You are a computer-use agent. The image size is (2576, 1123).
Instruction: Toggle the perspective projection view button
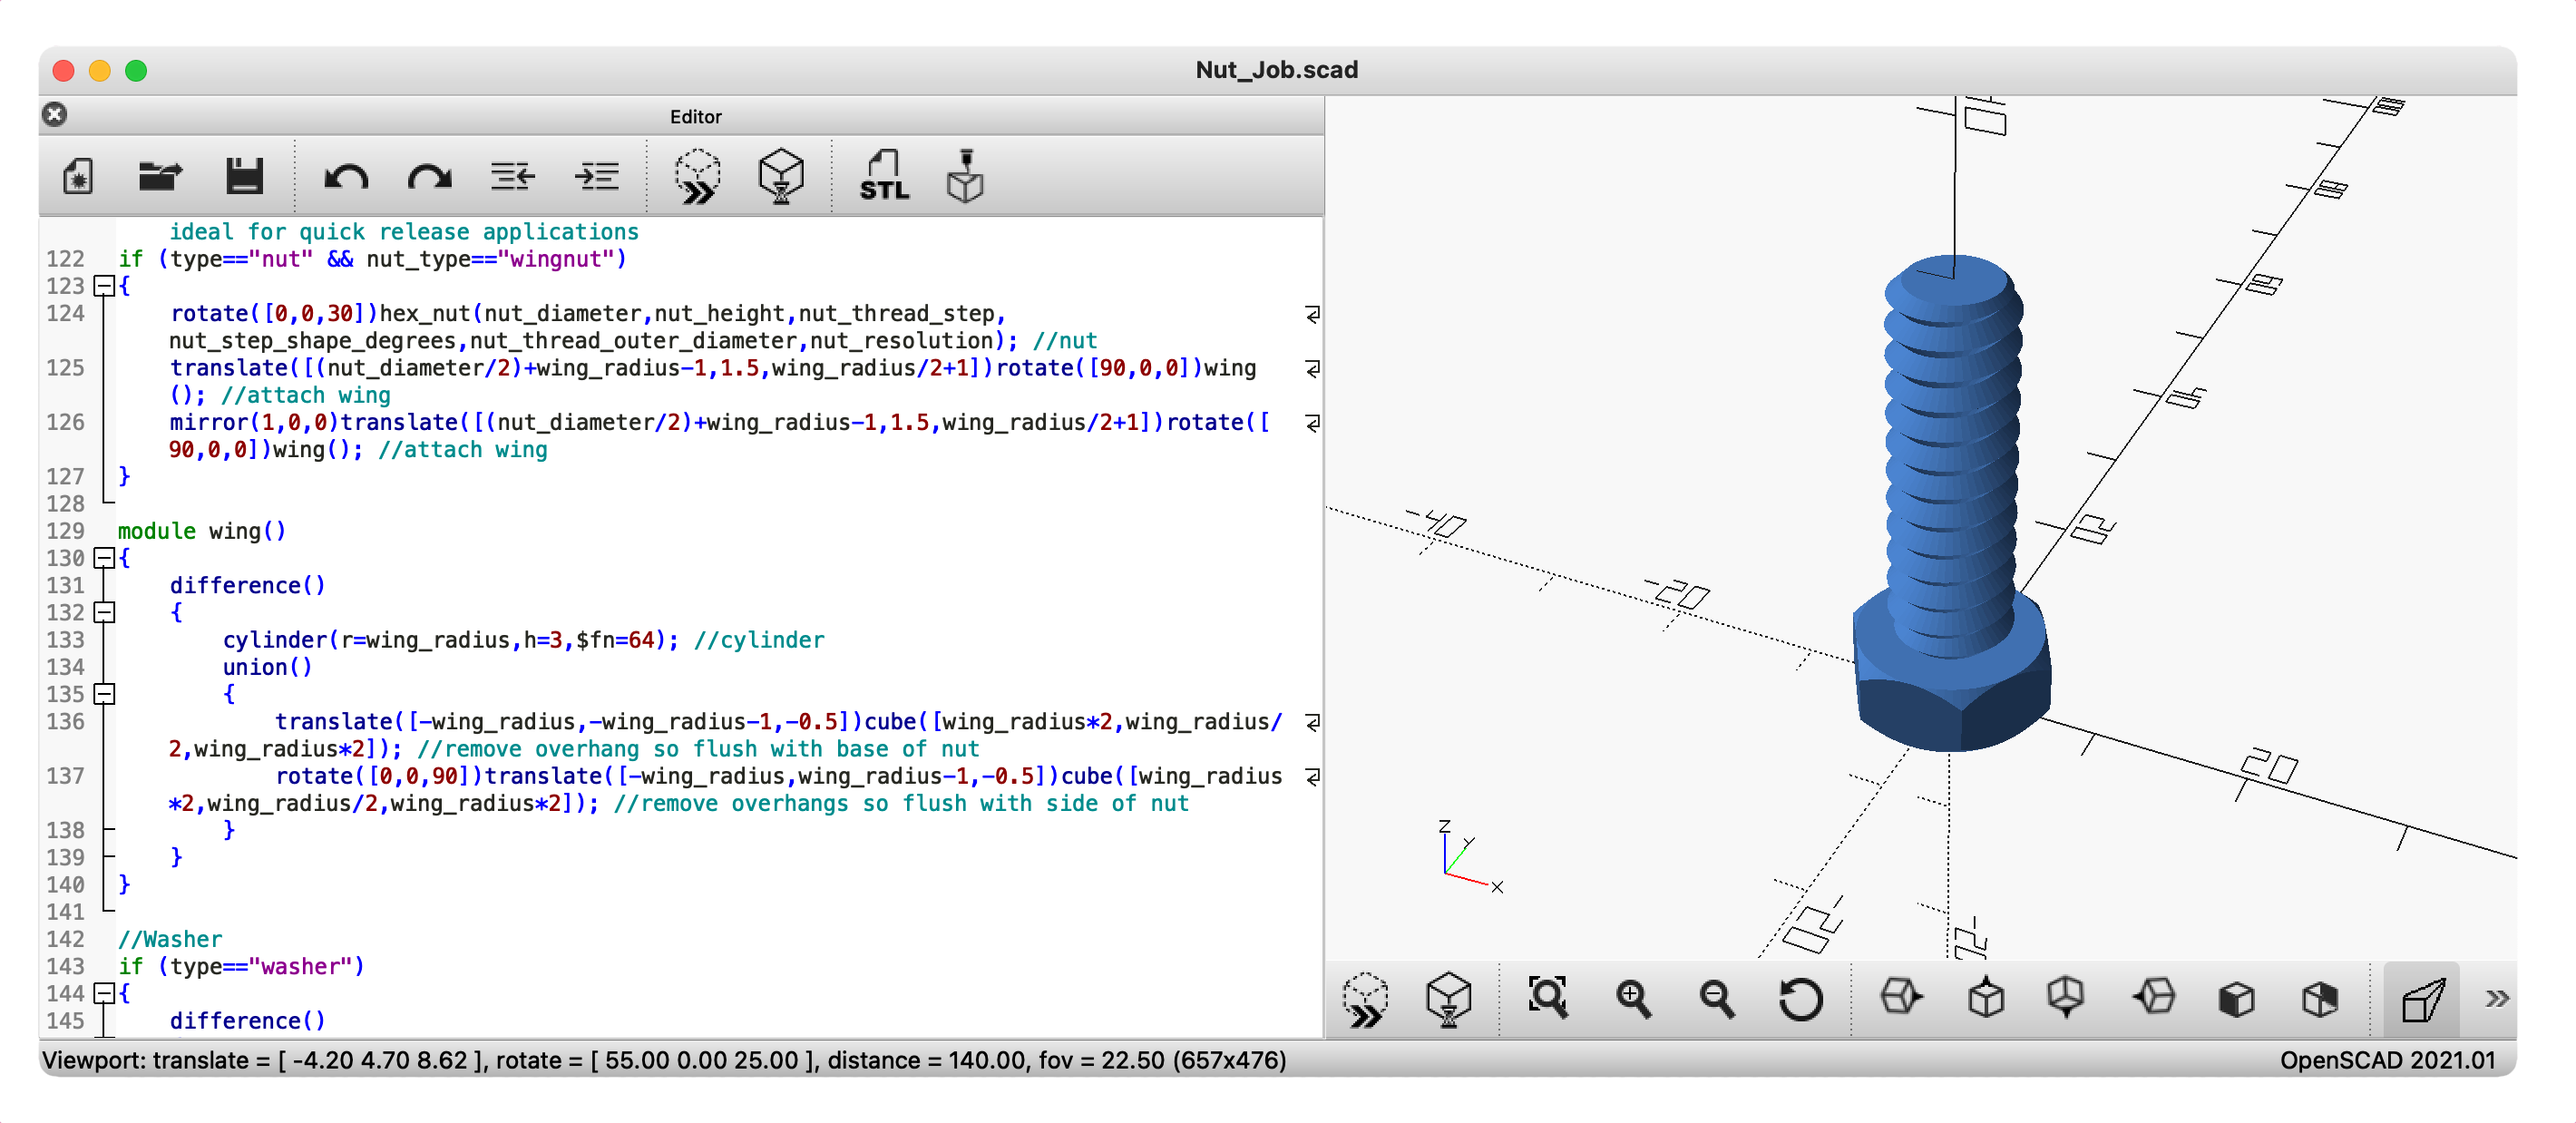click(2421, 997)
